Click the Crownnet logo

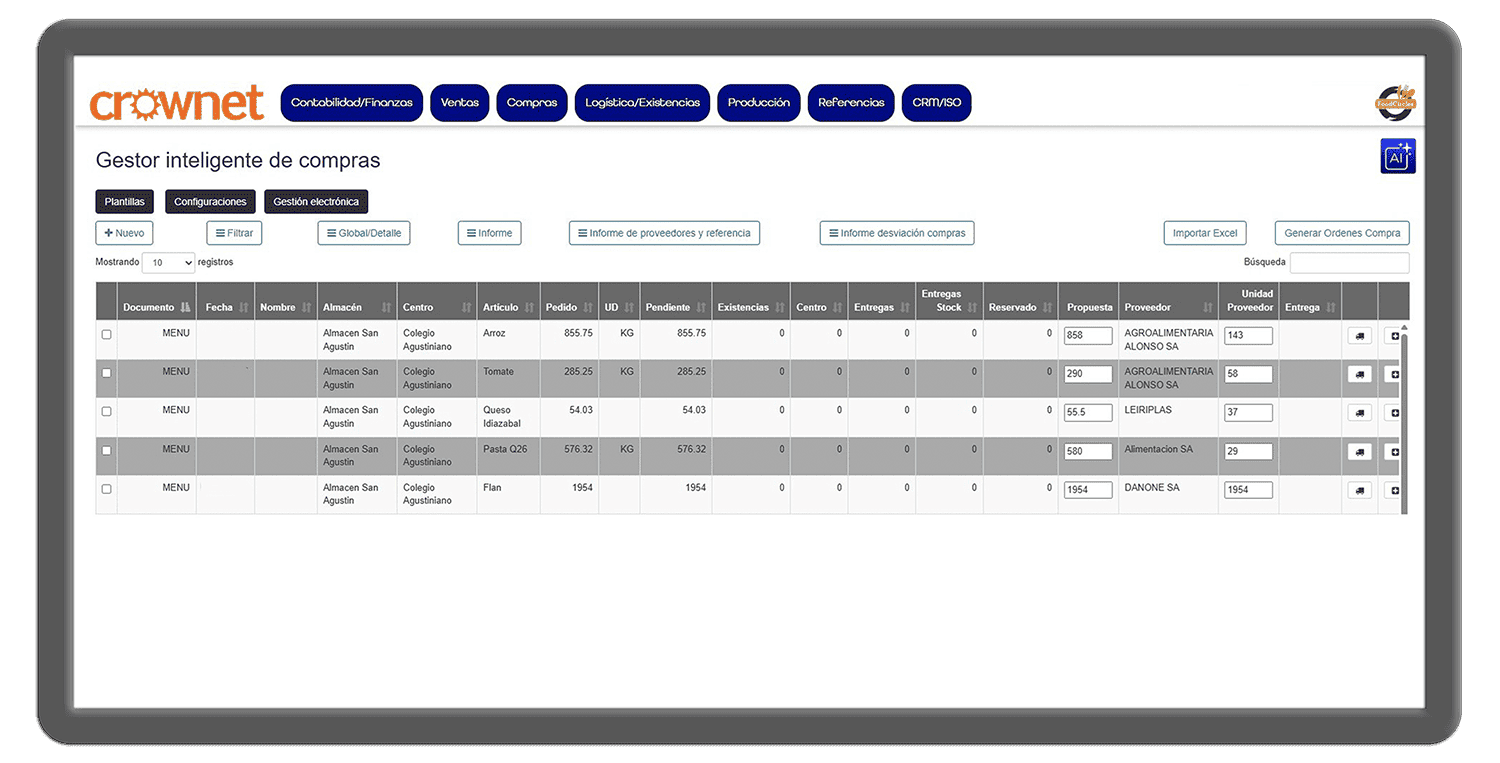click(x=177, y=103)
